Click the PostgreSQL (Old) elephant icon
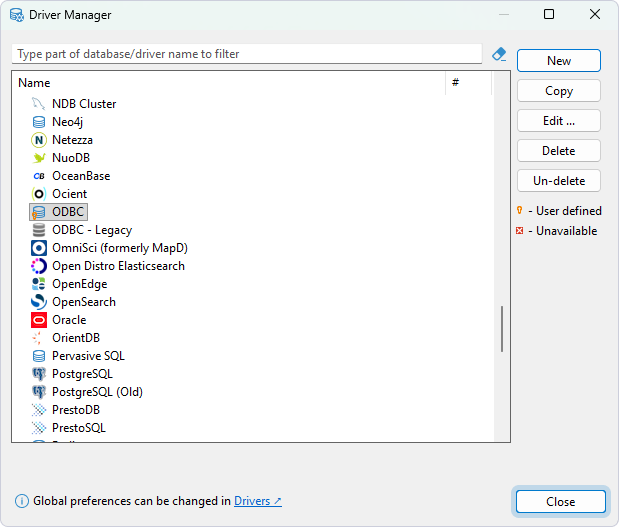 coord(39,392)
